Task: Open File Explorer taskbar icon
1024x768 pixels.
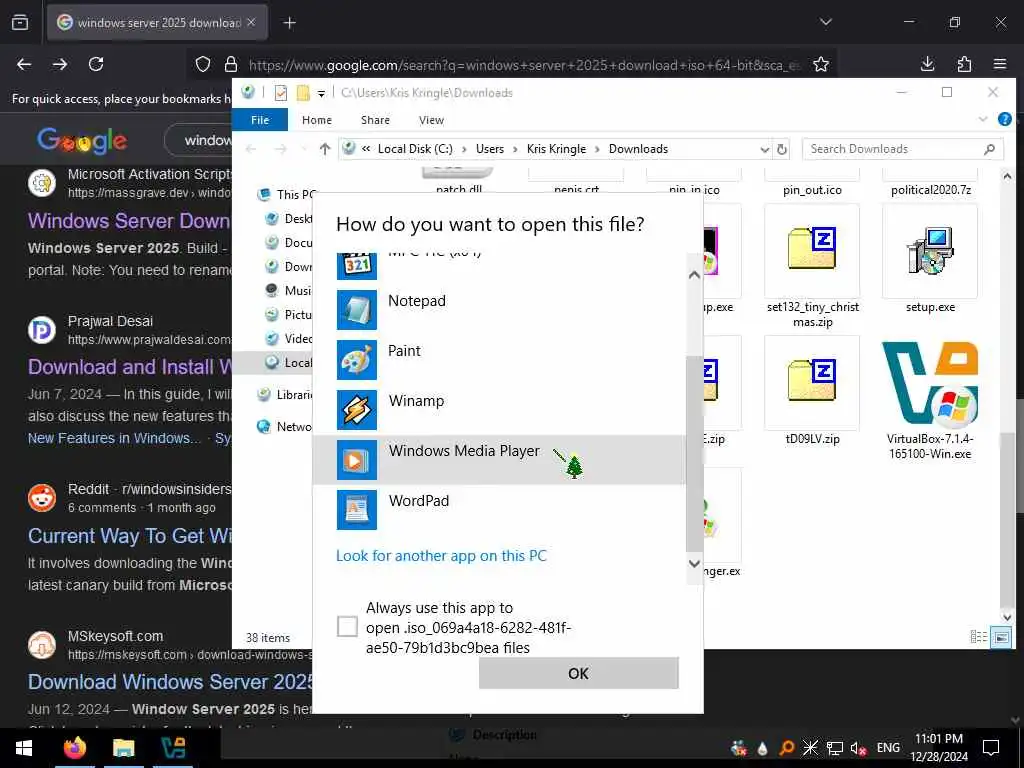Action: coord(123,748)
